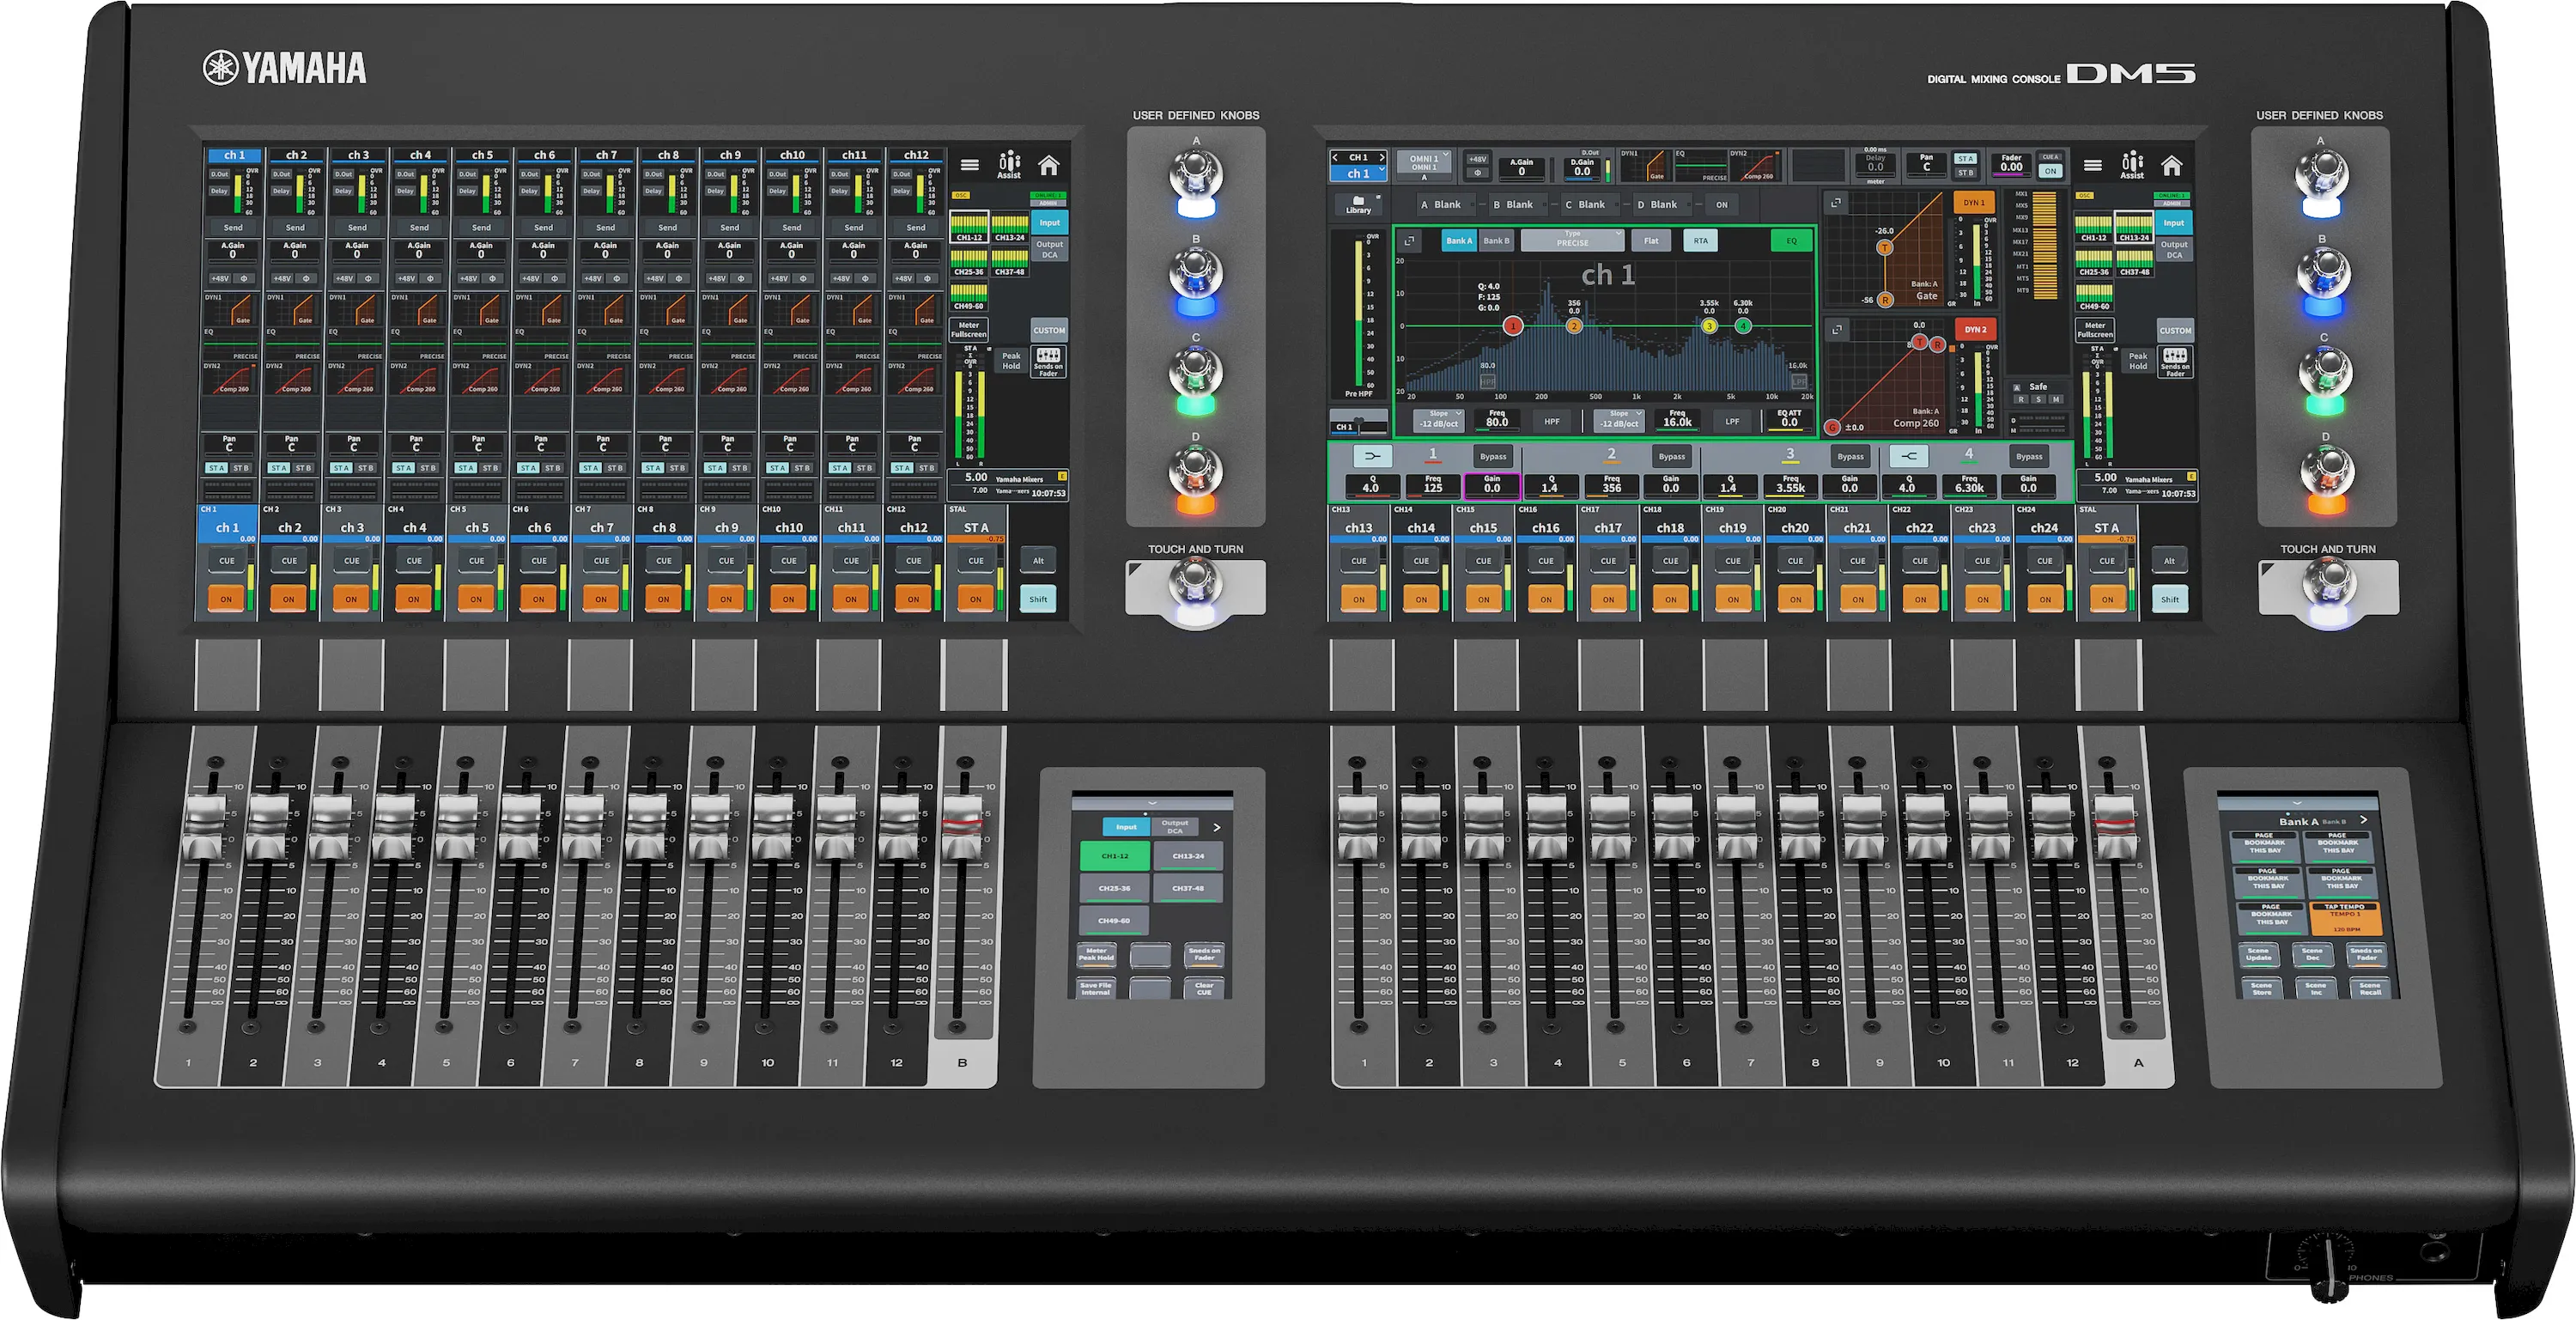
Task: Collapse the right small screen top chevron
Action: pos(2297,803)
